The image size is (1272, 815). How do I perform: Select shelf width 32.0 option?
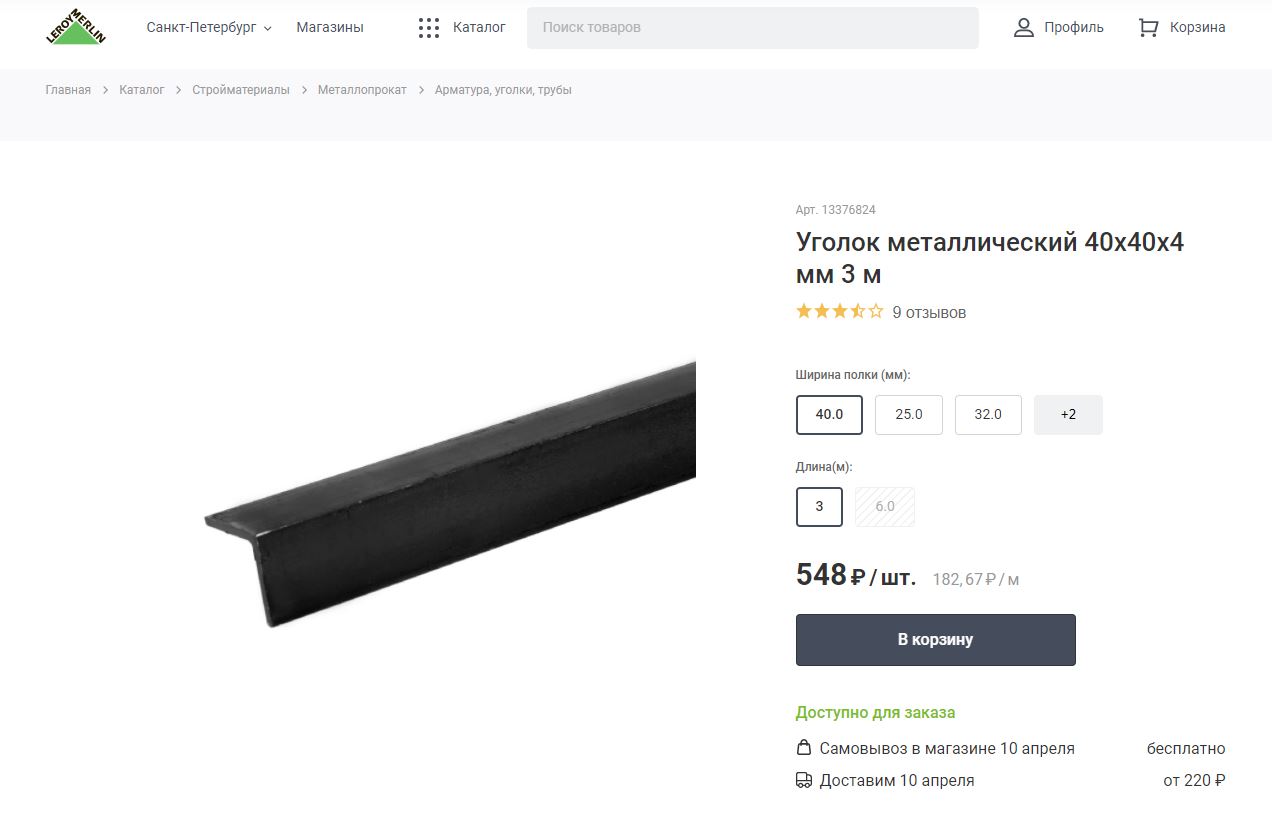click(x=988, y=415)
